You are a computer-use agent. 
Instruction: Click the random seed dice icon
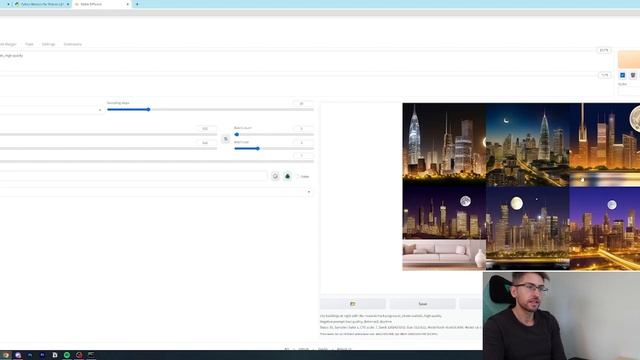click(x=275, y=176)
